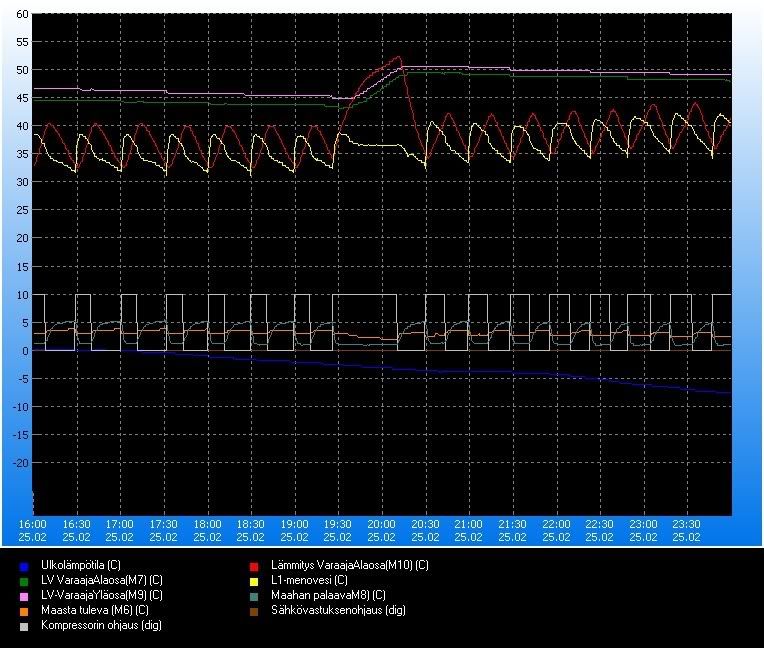Screen dimensions: 764x648
Task: Click the long compressor pulse around 19:45
Action: coord(364,322)
